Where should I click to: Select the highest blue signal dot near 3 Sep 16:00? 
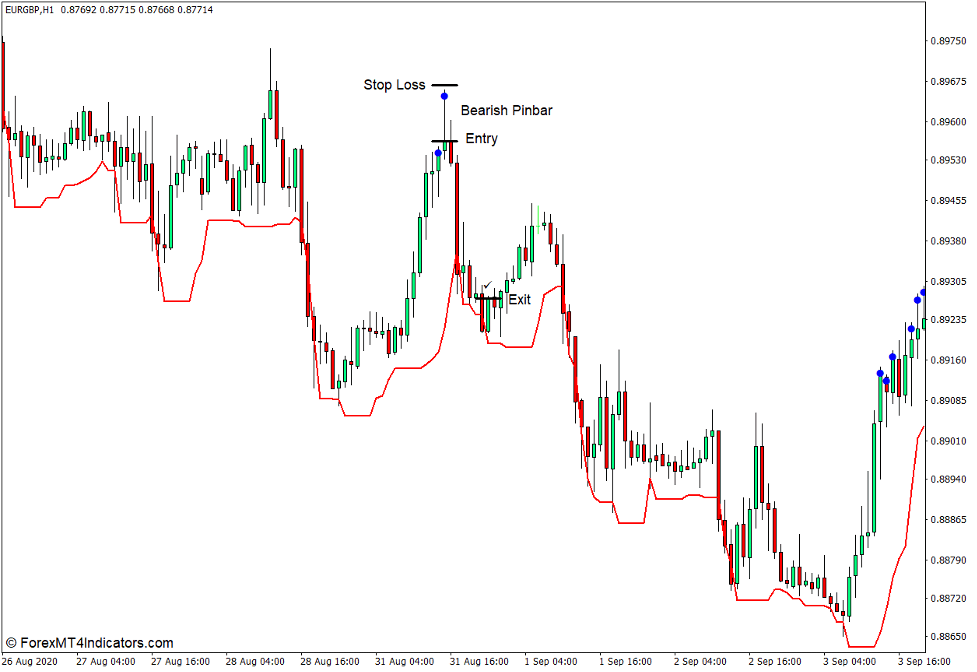pos(922,292)
